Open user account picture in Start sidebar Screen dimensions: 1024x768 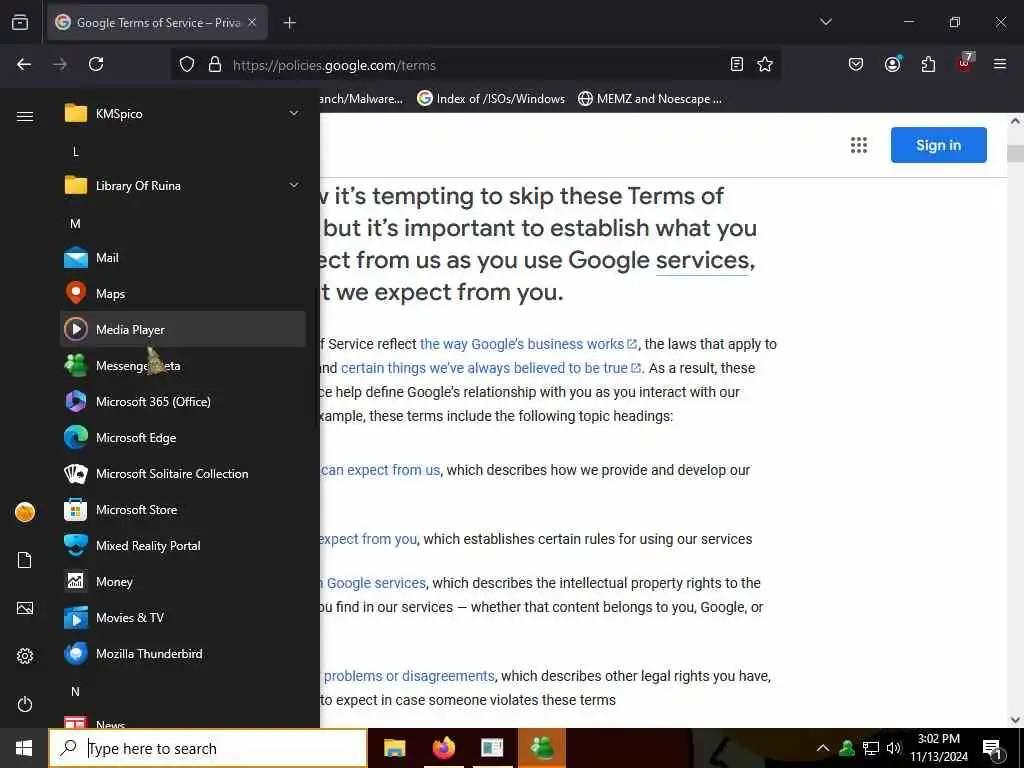[x=25, y=512]
